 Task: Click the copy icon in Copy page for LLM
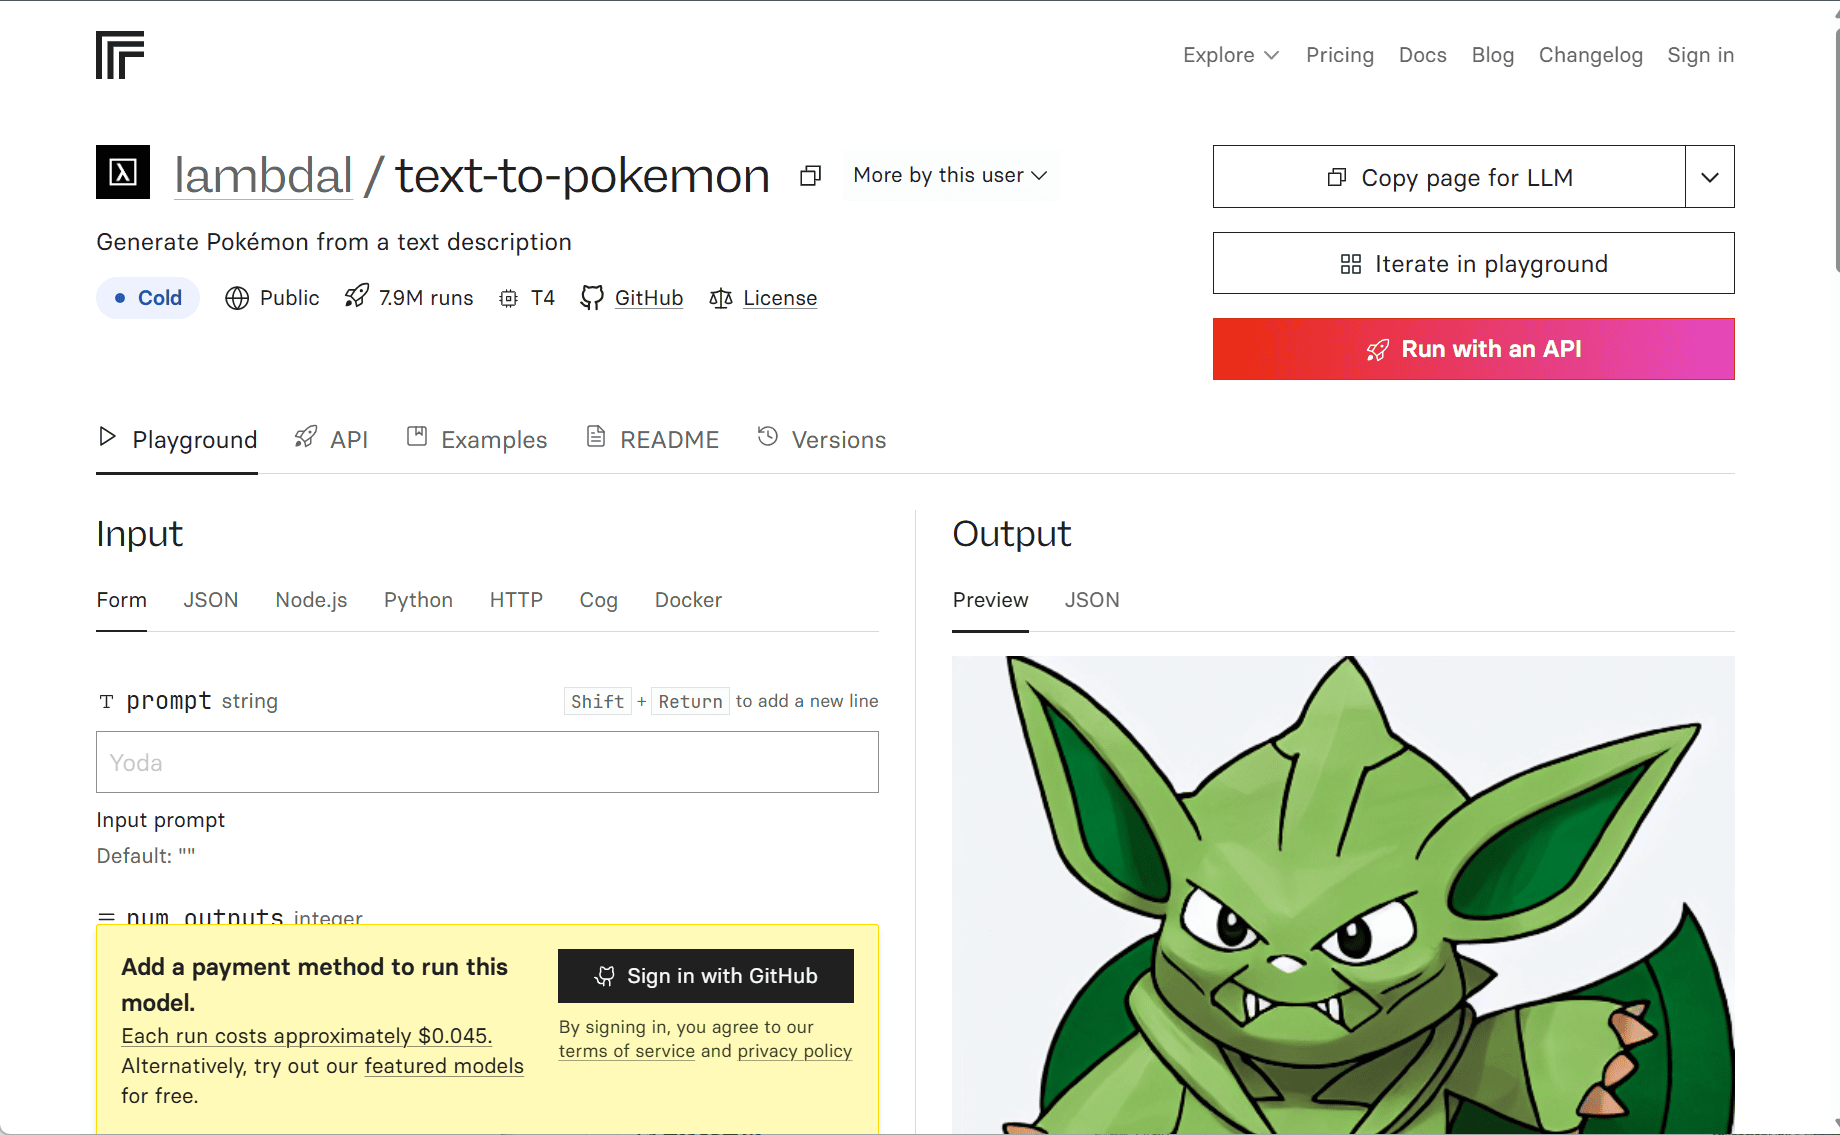coord(1336,177)
